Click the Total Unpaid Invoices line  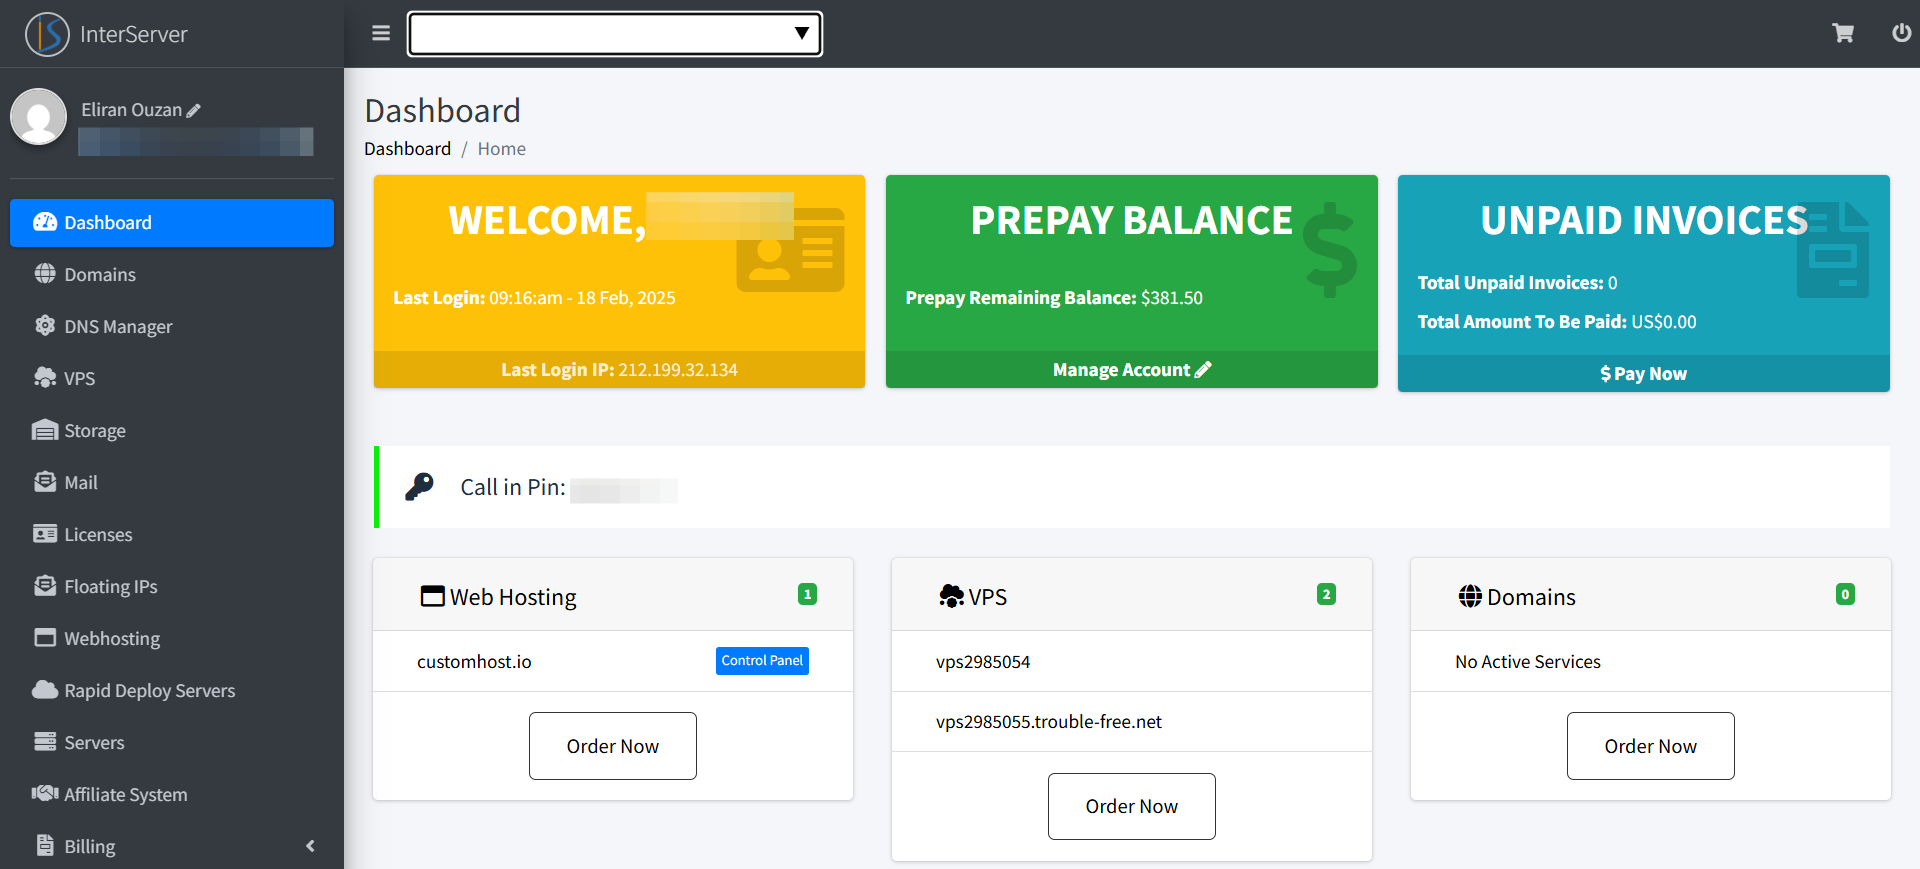click(x=1517, y=283)
